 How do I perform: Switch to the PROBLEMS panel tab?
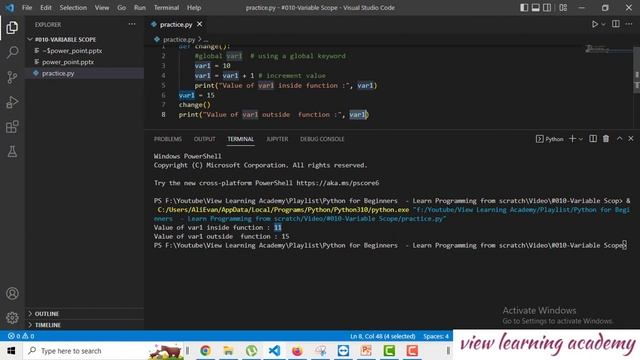click(168, 139)
